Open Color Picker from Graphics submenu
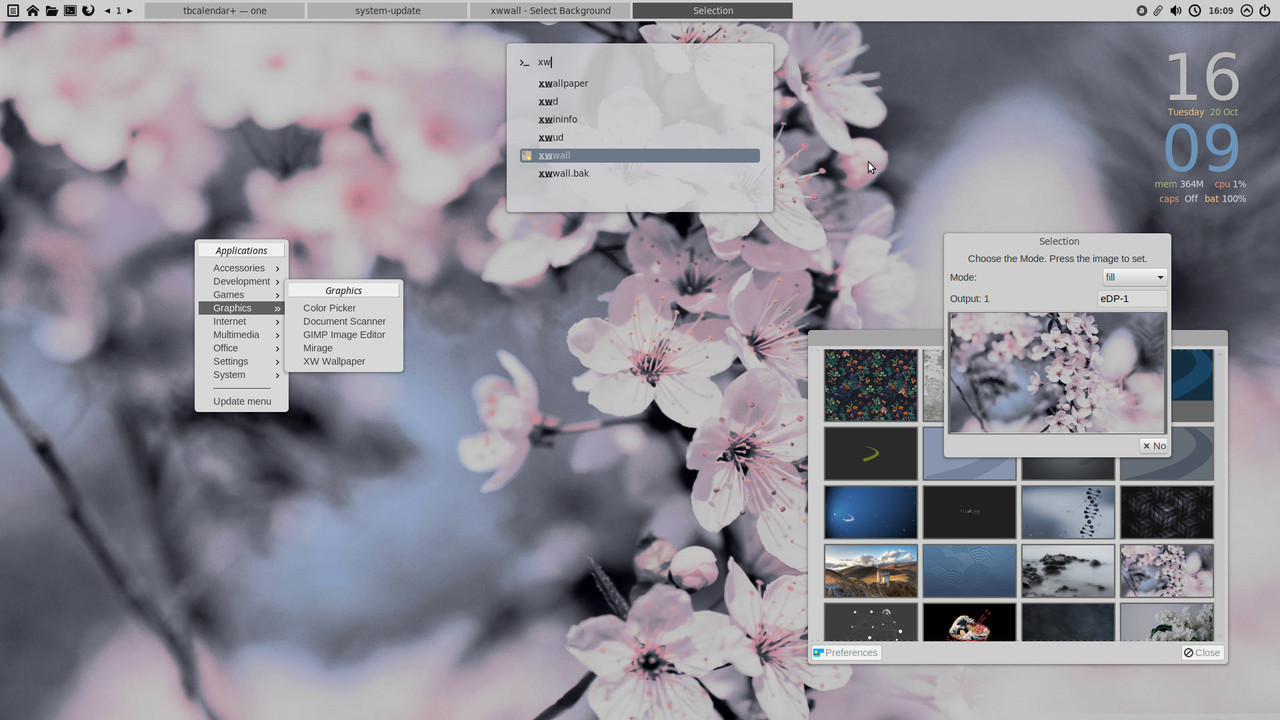1280x720 pixels. (x=344, y=308)
